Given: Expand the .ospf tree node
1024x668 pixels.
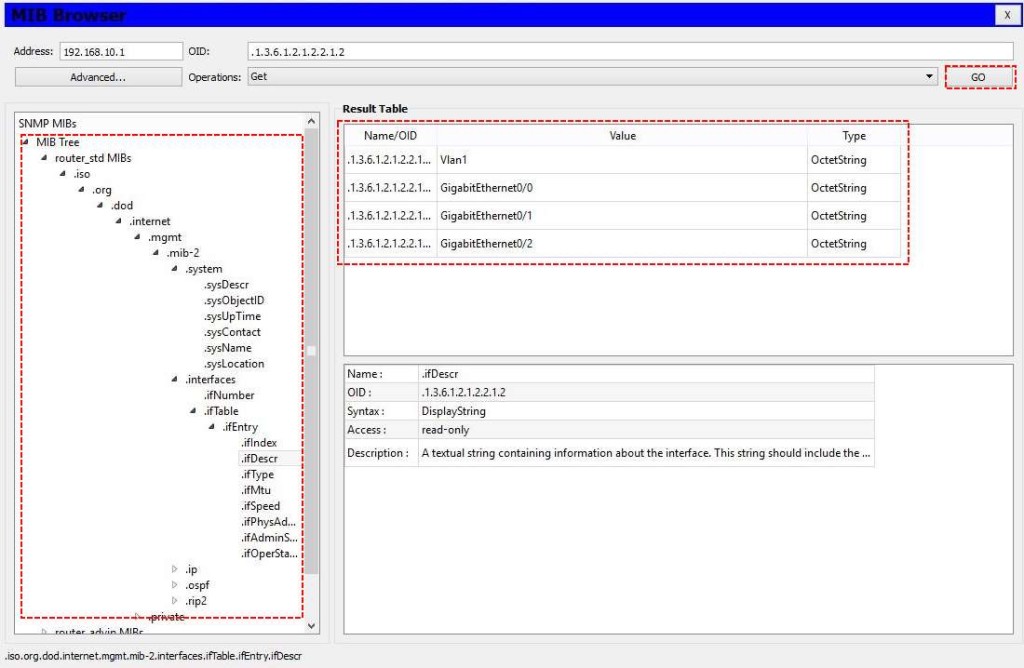Looking at the screenshot, I should (174, 585).
